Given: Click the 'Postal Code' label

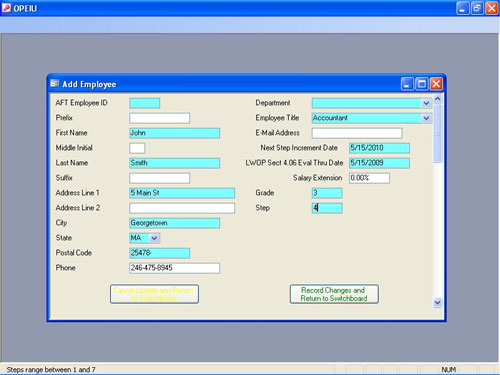Looking at the screenshot, I should pos(73,253).
